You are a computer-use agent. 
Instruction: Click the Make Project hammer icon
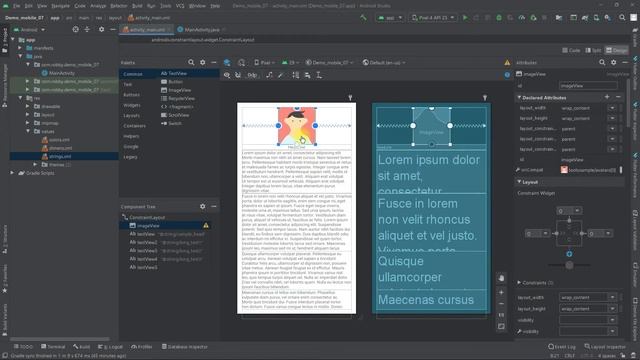click(363, 18)
